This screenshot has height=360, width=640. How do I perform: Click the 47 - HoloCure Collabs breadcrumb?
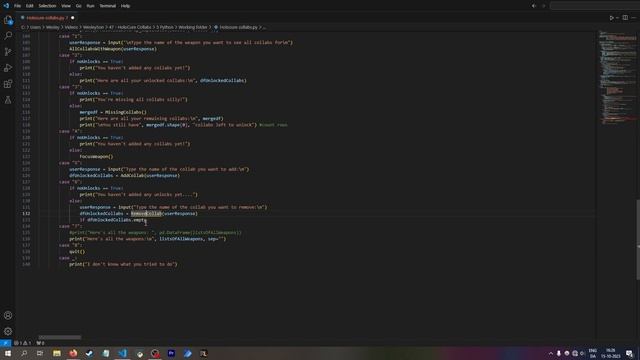(x=130, y=27)
